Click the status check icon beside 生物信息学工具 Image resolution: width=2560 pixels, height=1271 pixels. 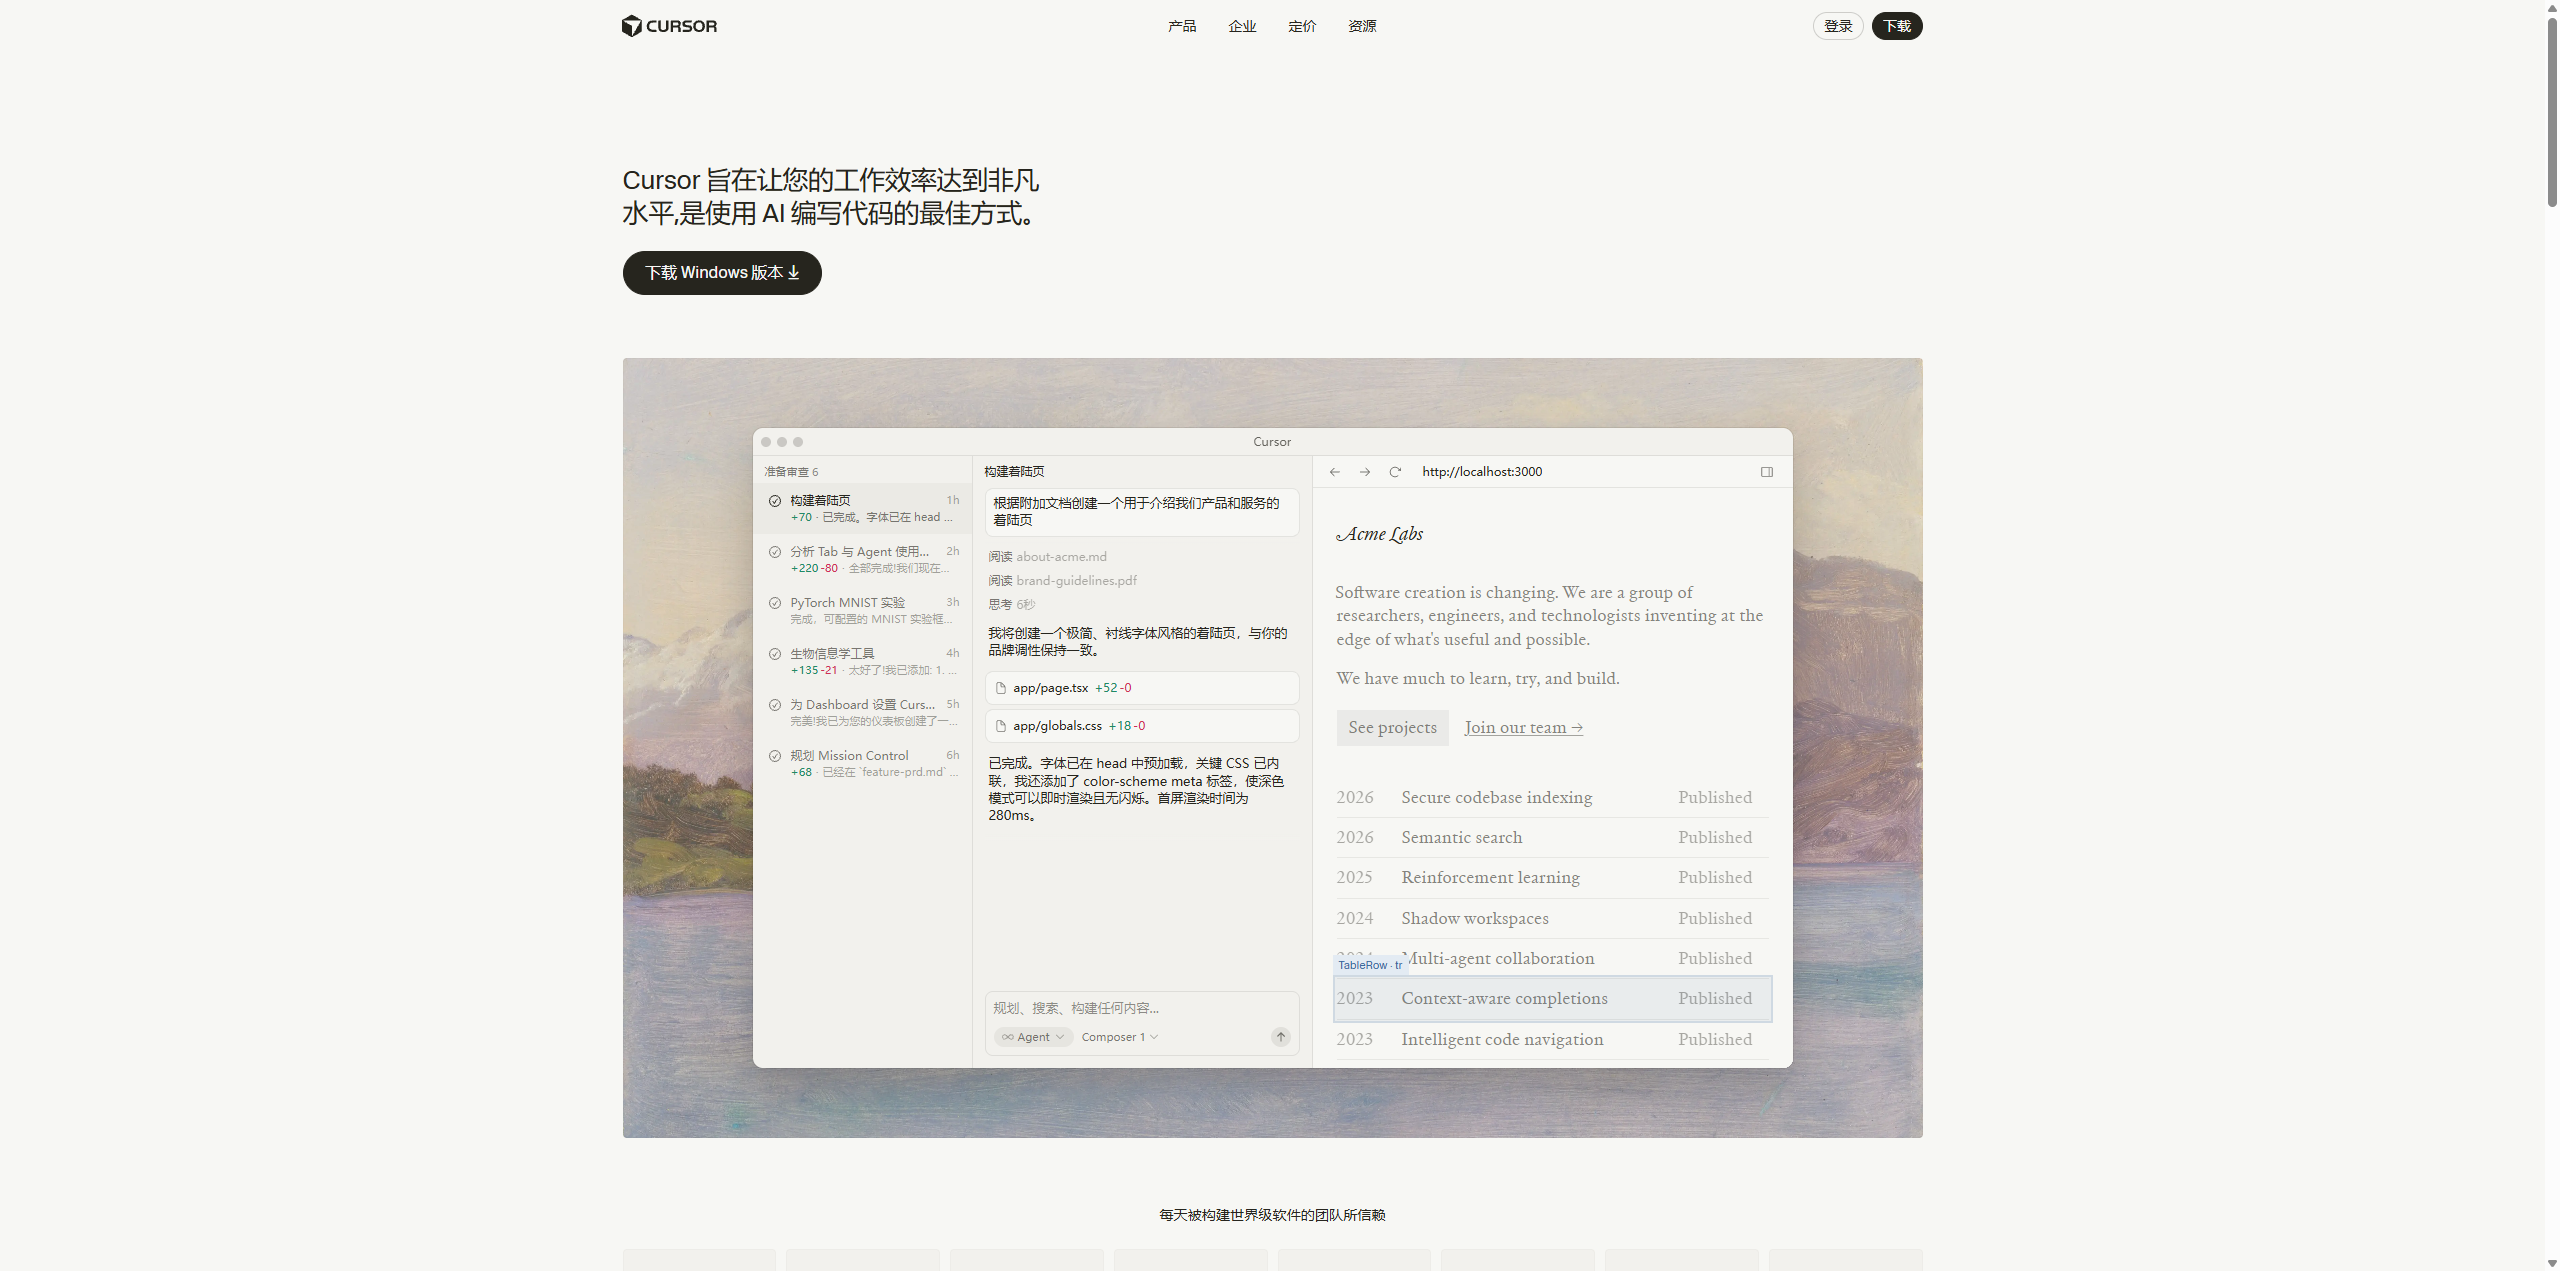tap(775, 654)
